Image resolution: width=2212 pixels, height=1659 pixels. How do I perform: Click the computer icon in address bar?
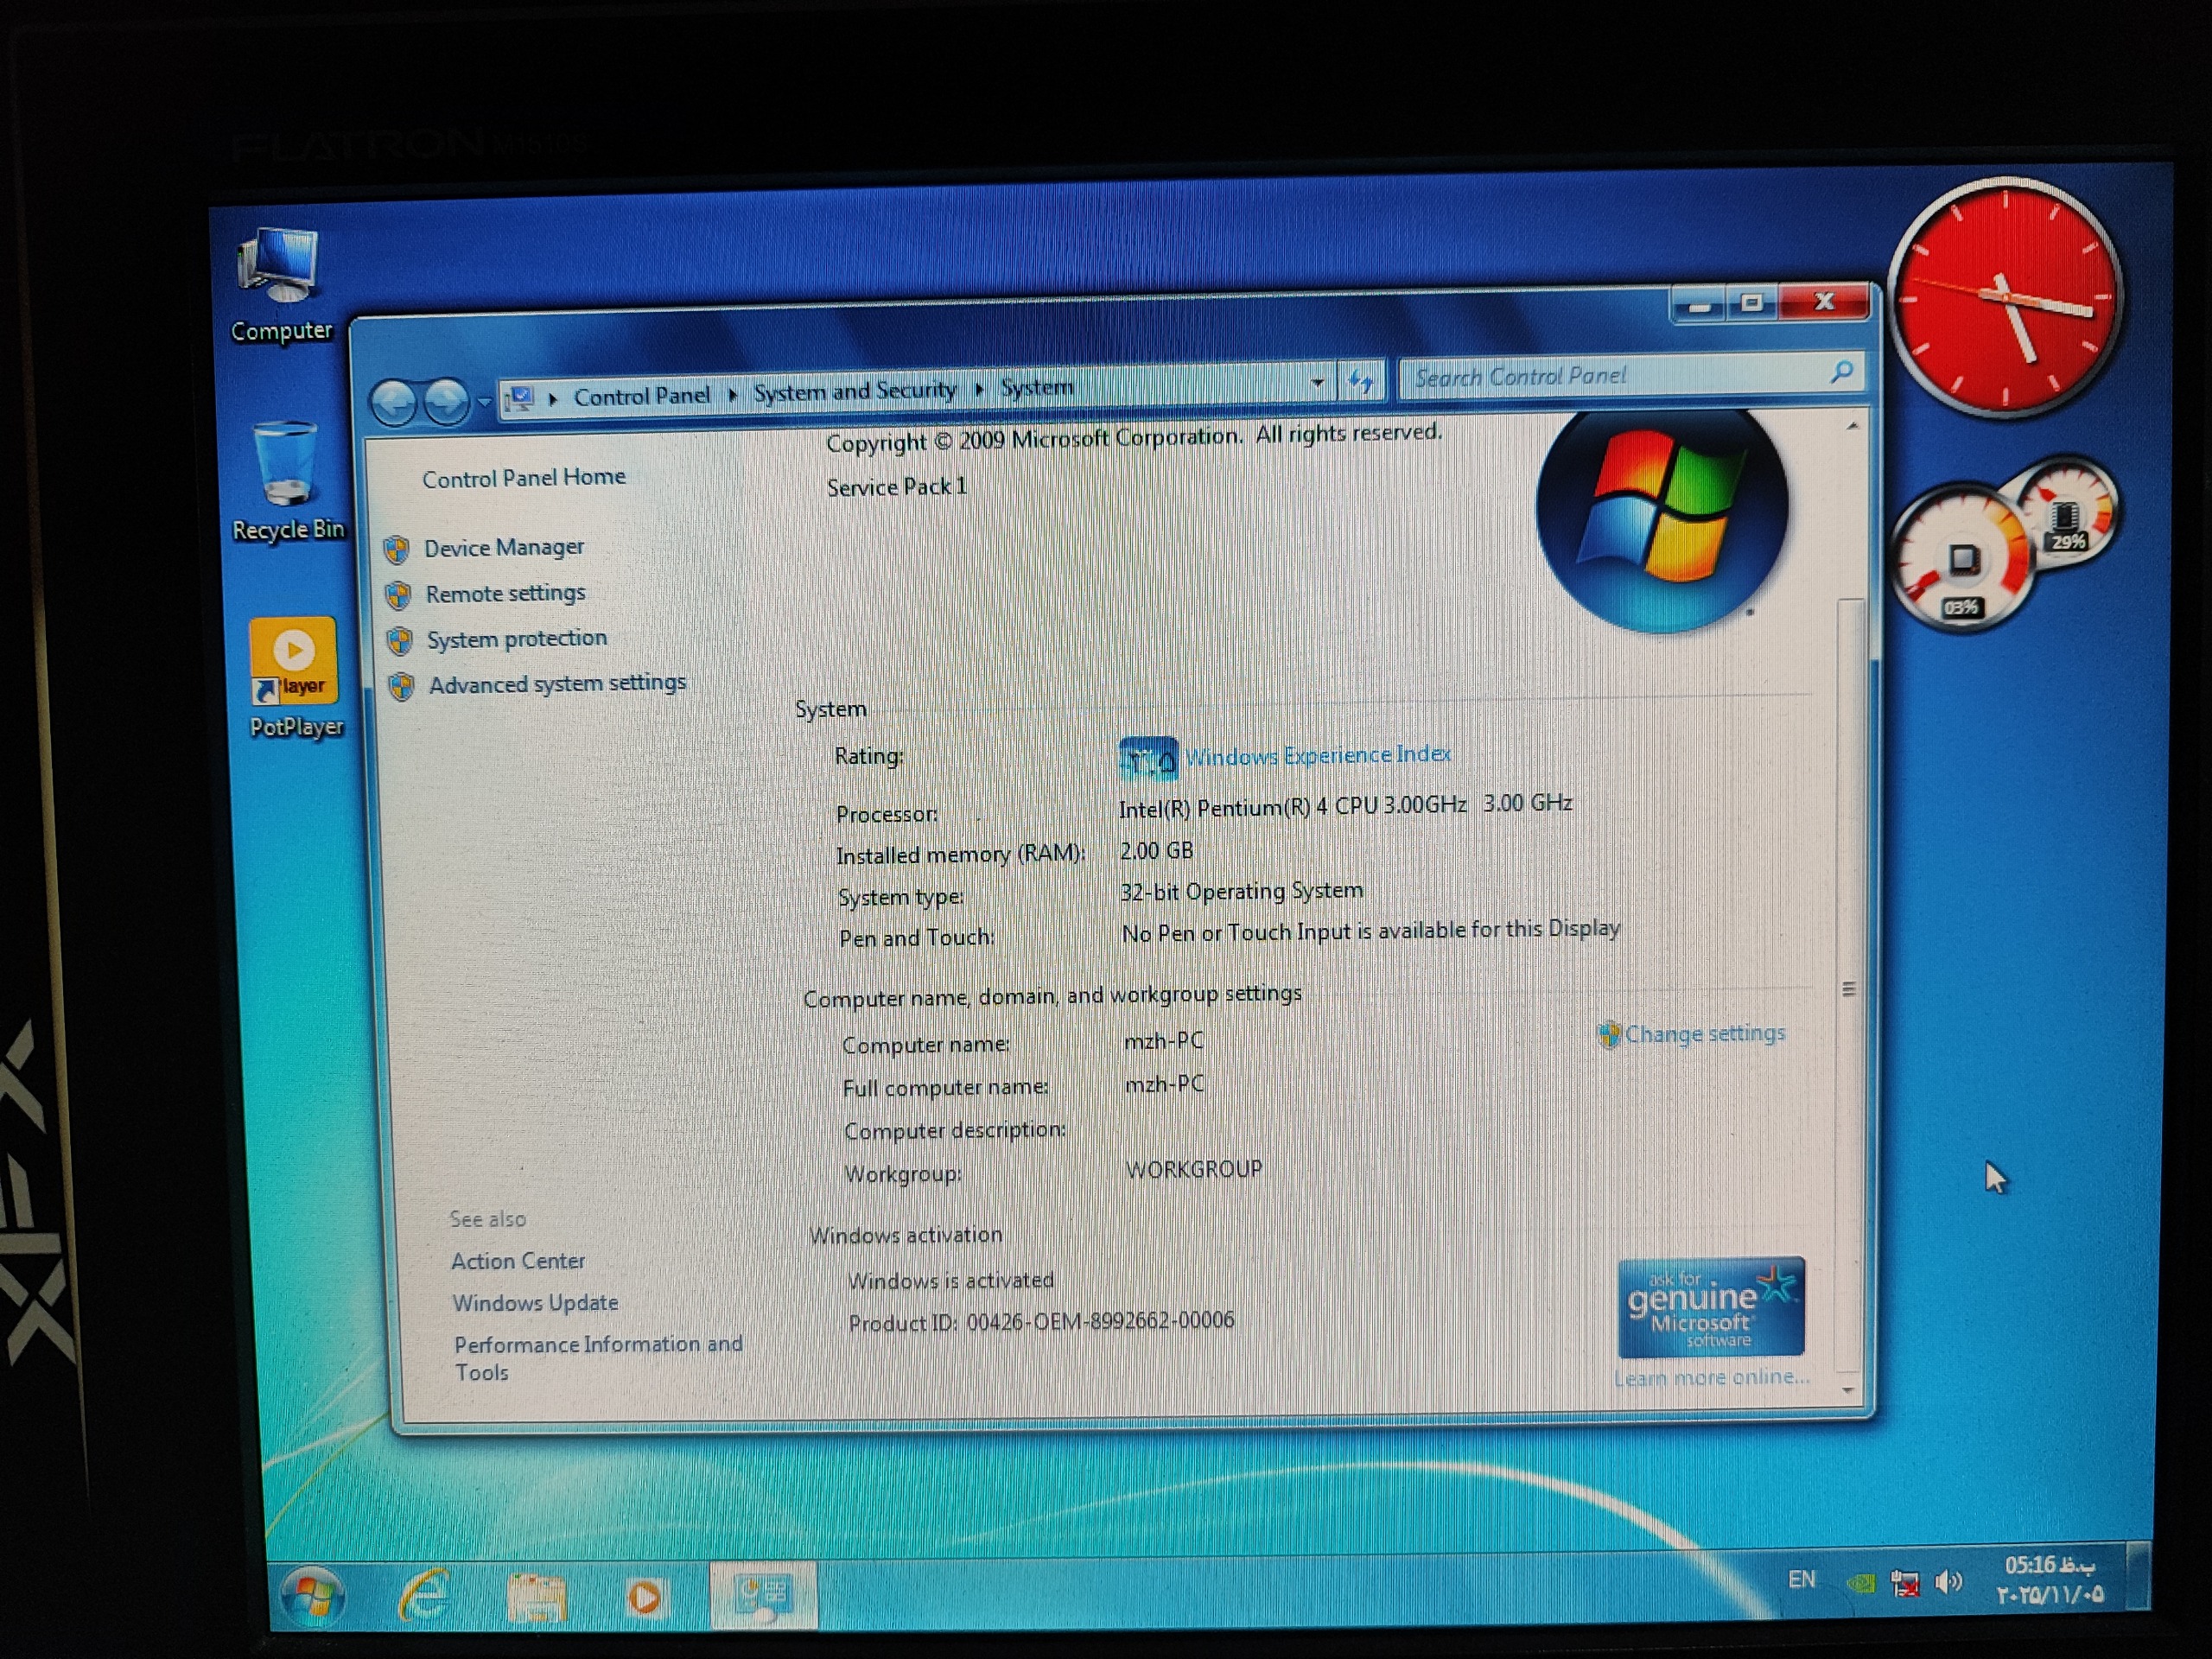coord(520,399)
